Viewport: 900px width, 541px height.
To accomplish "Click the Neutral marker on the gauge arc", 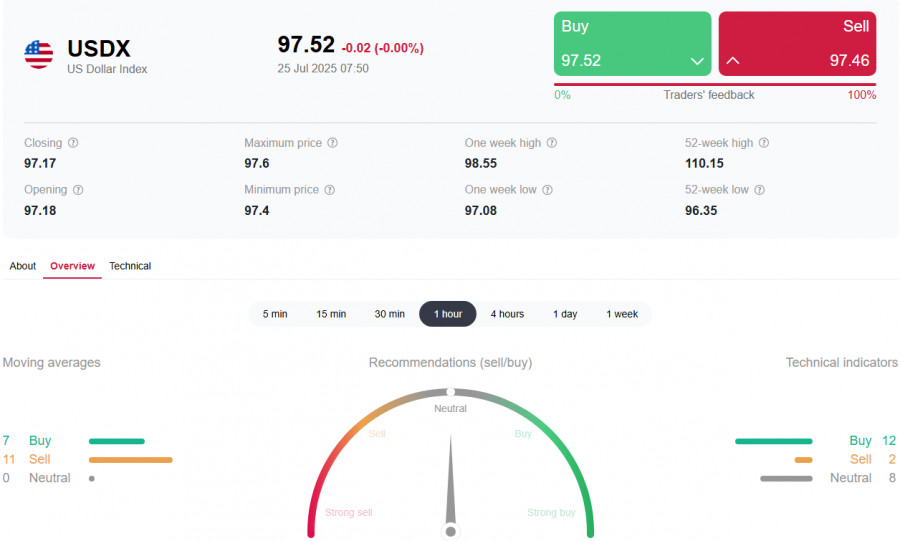I will [x=451, y=392].
